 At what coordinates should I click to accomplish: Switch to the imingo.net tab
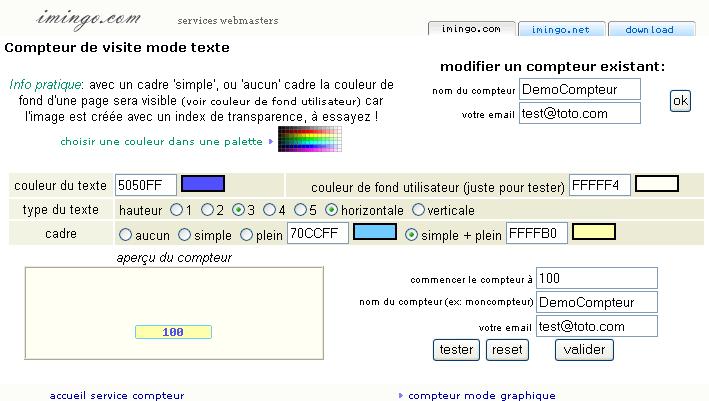click(x=560, y=29)
